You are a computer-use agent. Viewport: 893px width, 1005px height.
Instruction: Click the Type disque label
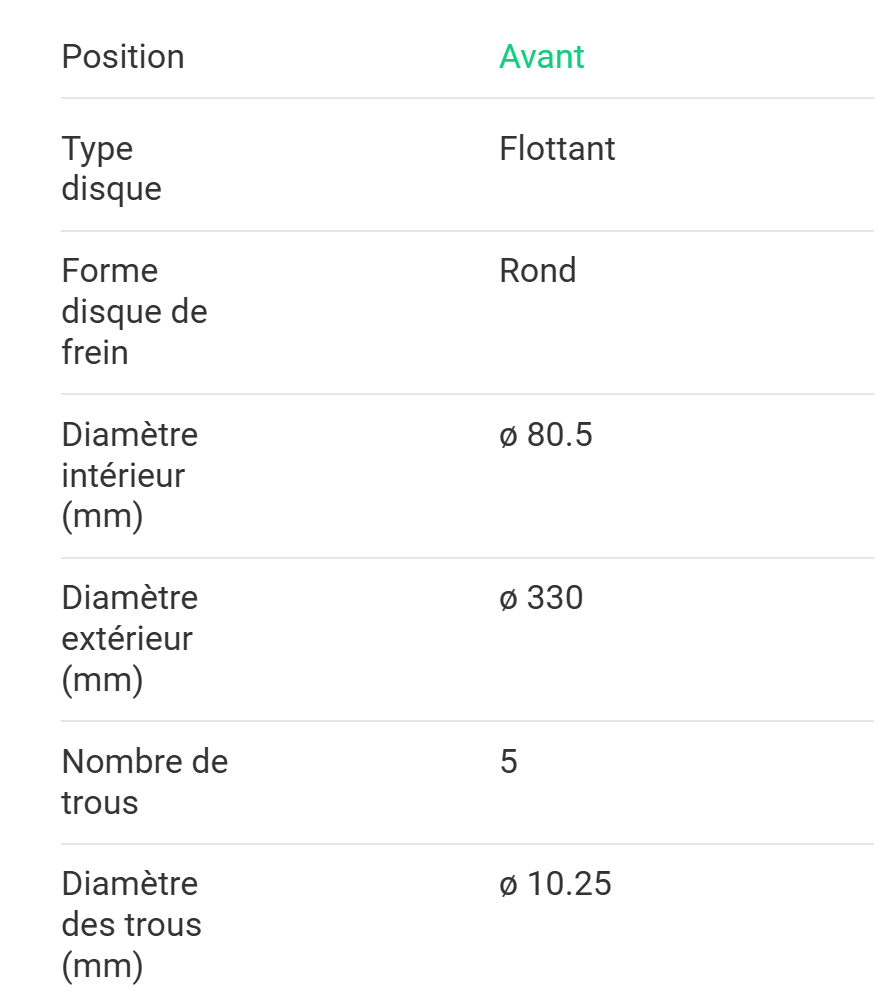tap(111, 169)
